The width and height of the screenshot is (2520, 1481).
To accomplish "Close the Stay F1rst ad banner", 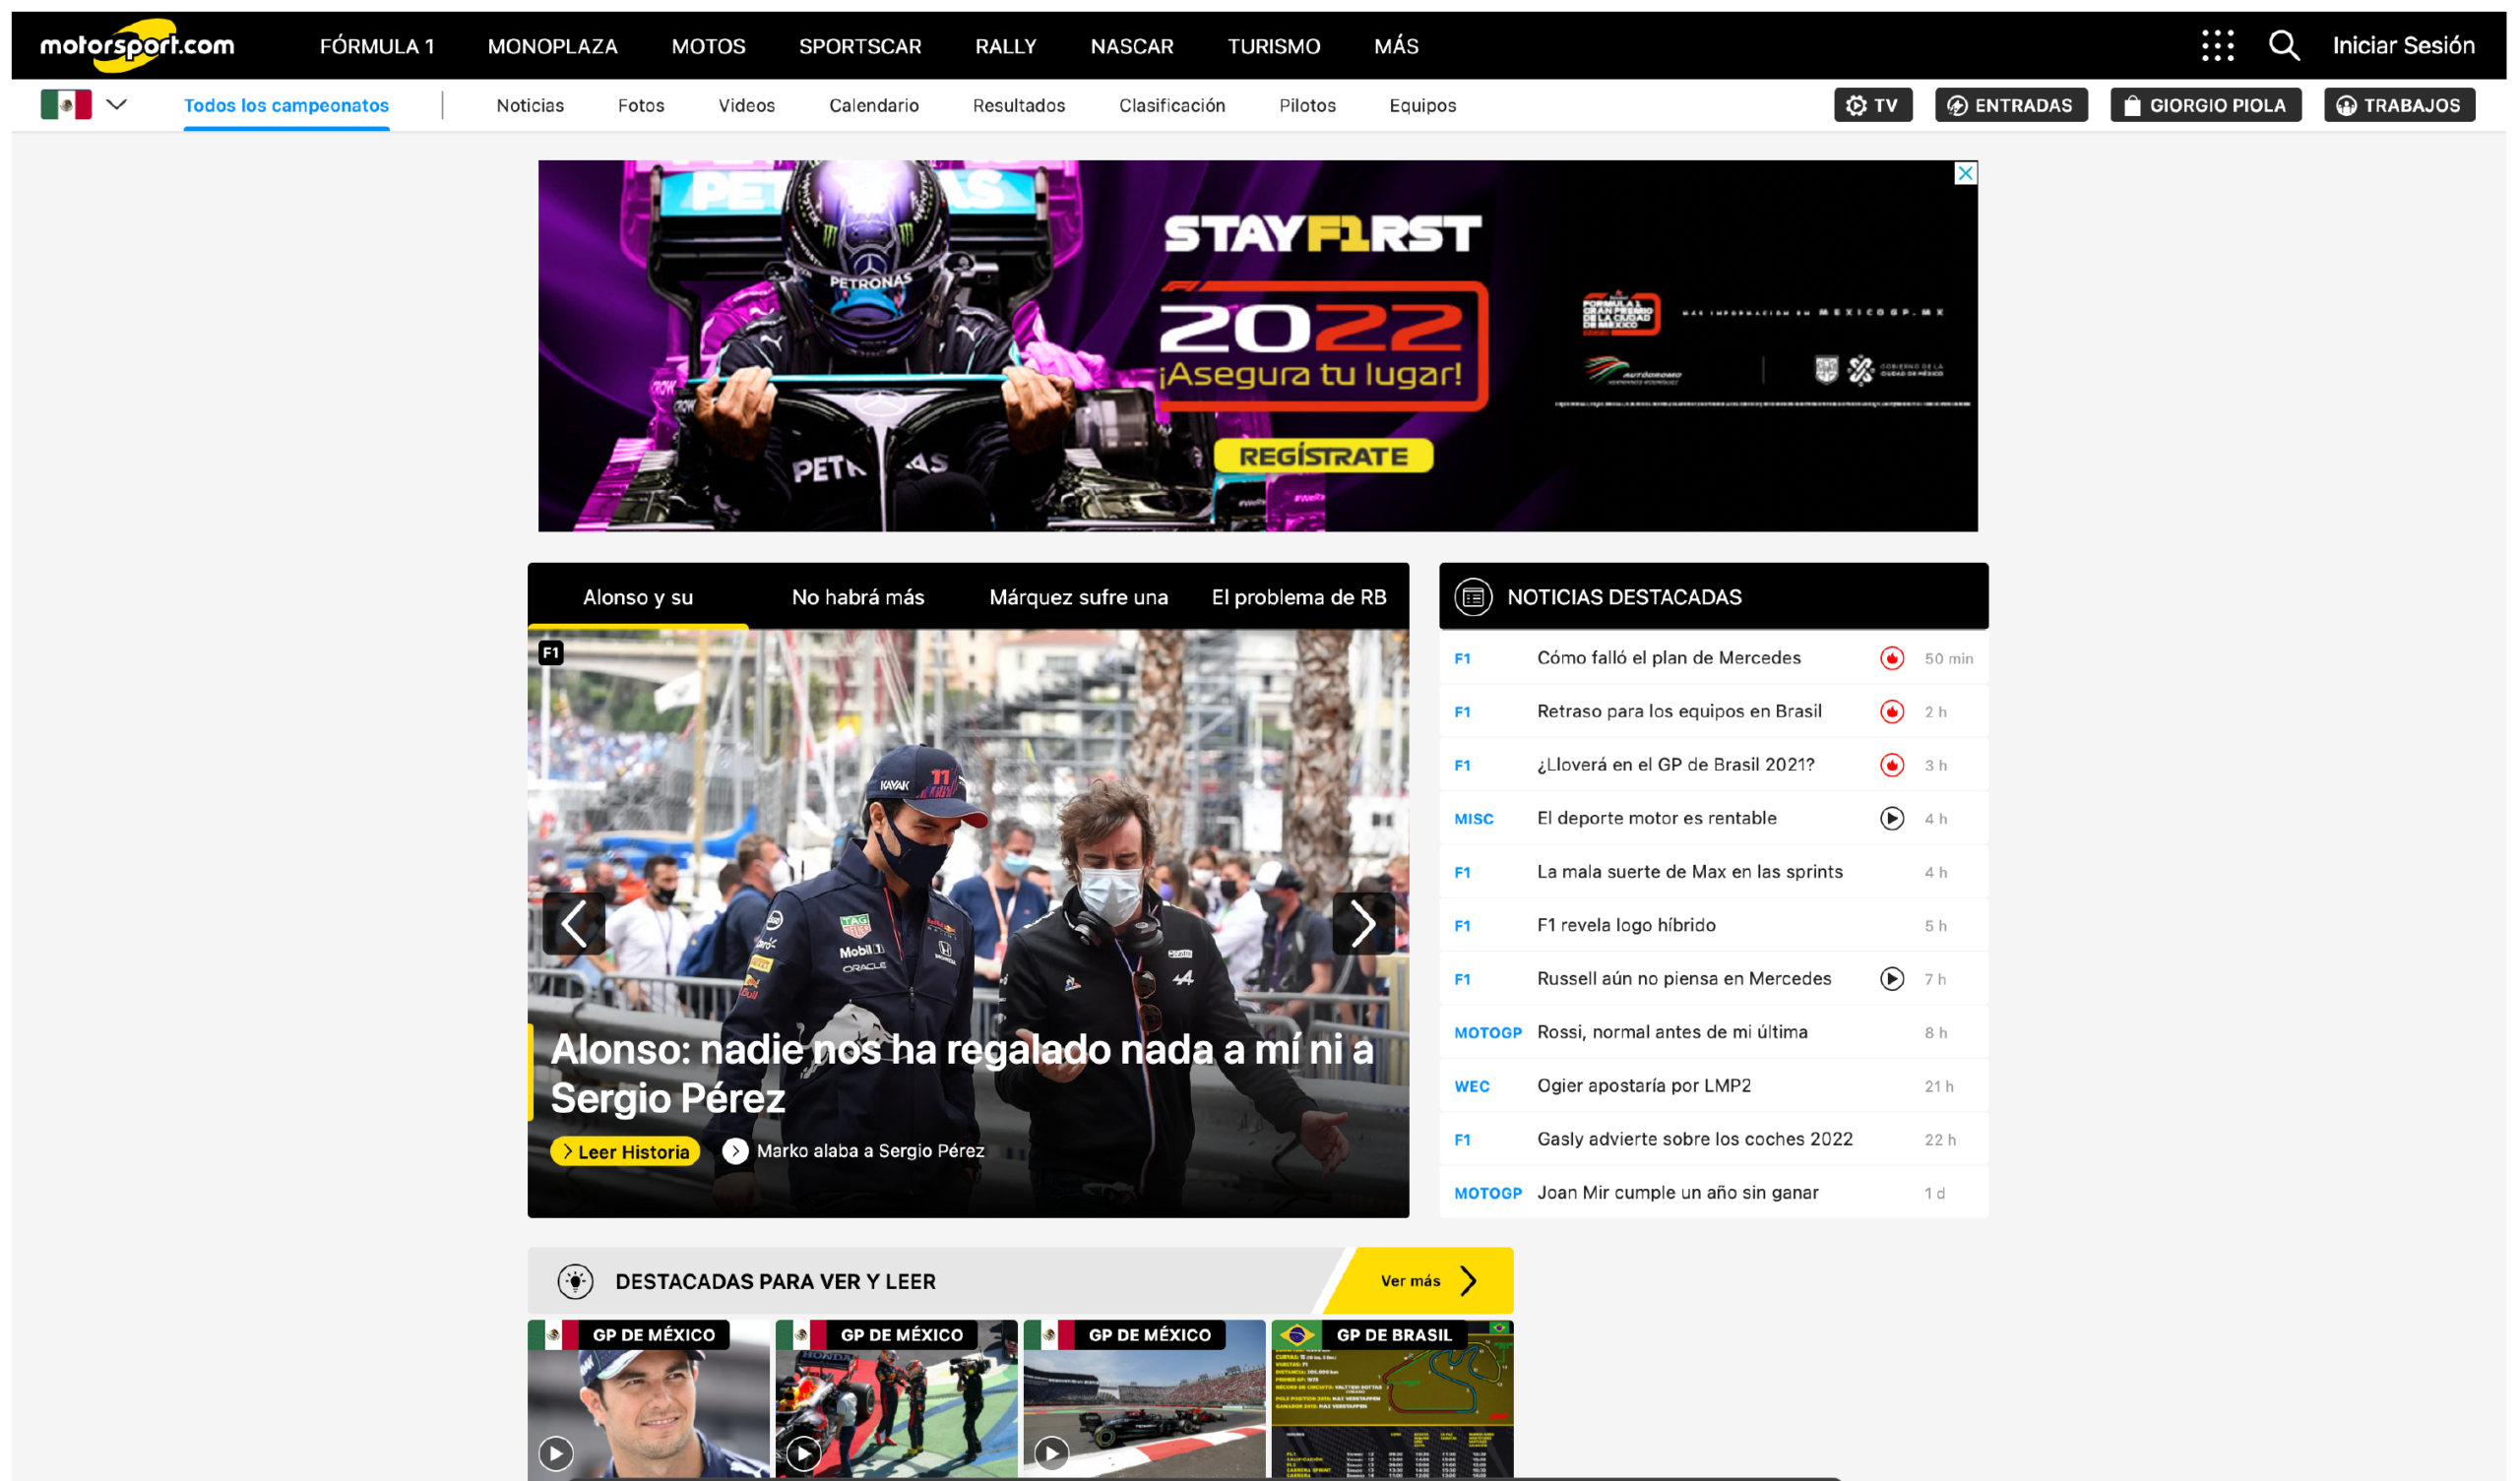I will coord(1965,174).
